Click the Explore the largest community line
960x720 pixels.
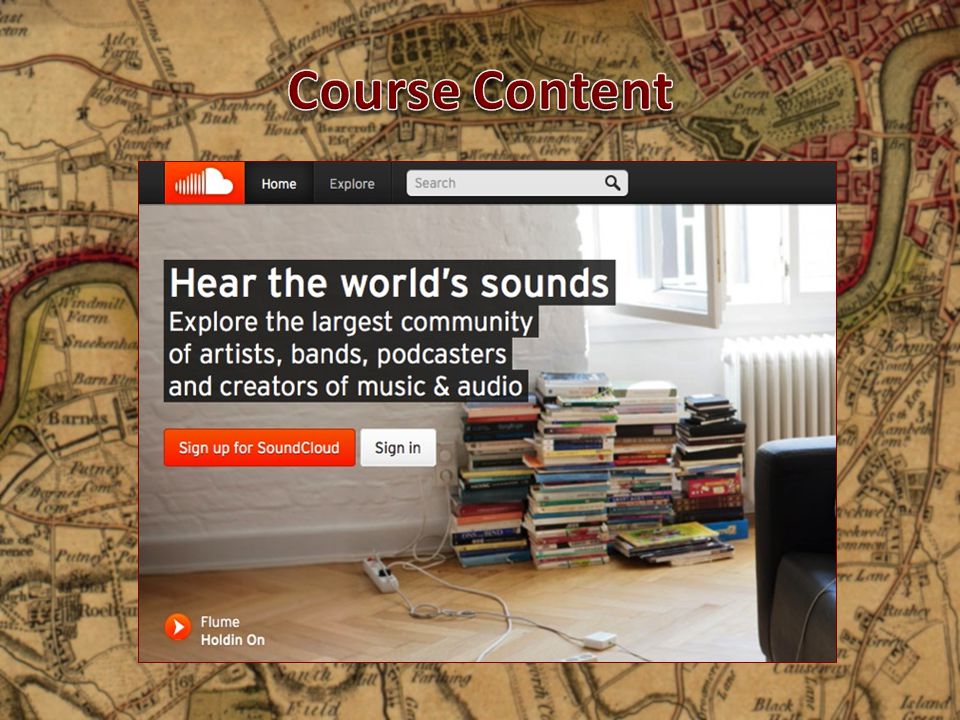tap(351, 321)
